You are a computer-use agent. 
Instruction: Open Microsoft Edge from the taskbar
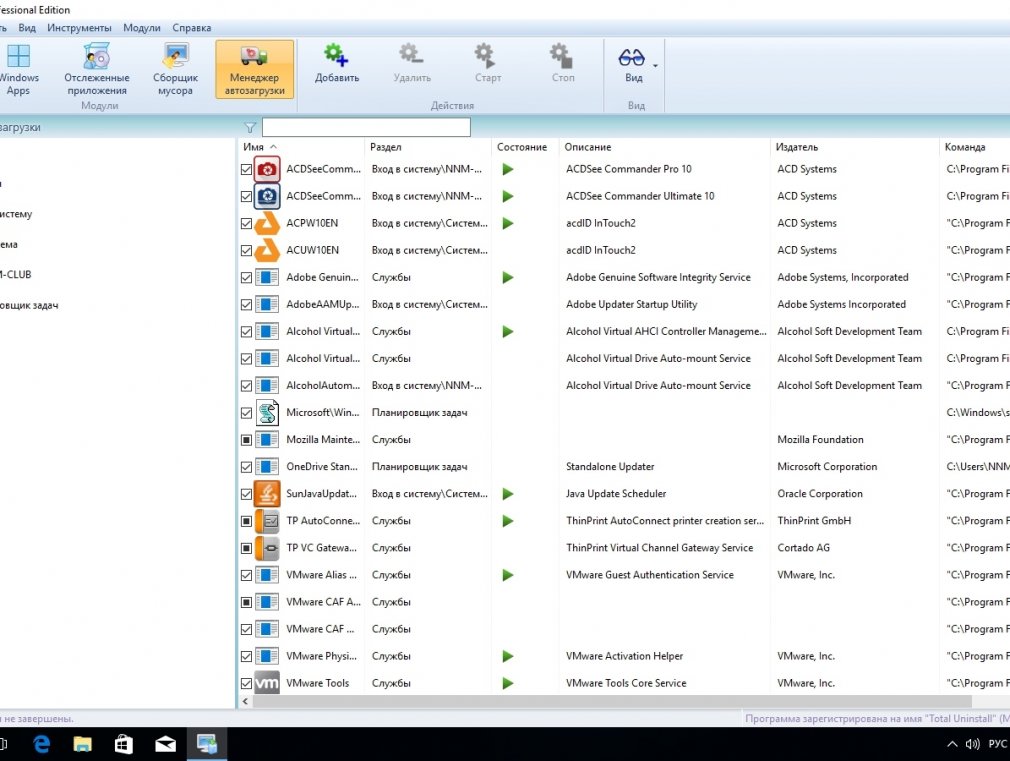tap(42, 744)
